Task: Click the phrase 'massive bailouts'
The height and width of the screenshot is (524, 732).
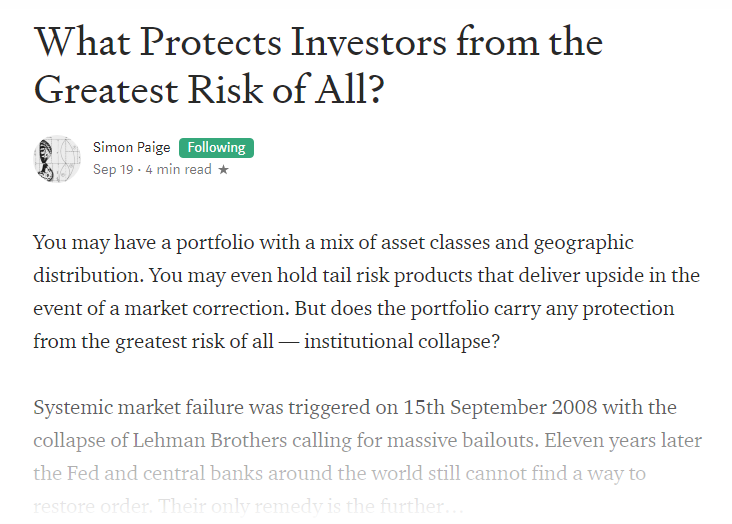Action: pyautogui.click(x=461, y=440)
